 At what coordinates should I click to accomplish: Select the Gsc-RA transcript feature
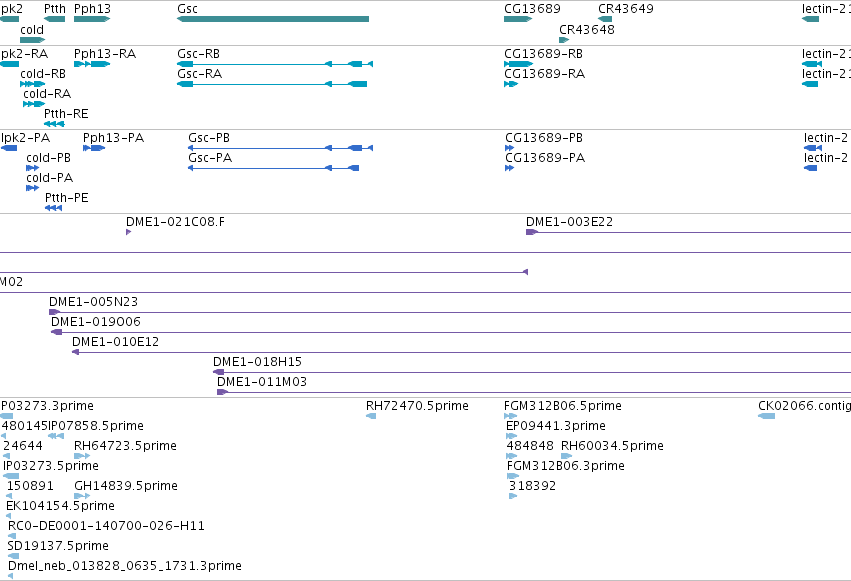coord(272,84)
